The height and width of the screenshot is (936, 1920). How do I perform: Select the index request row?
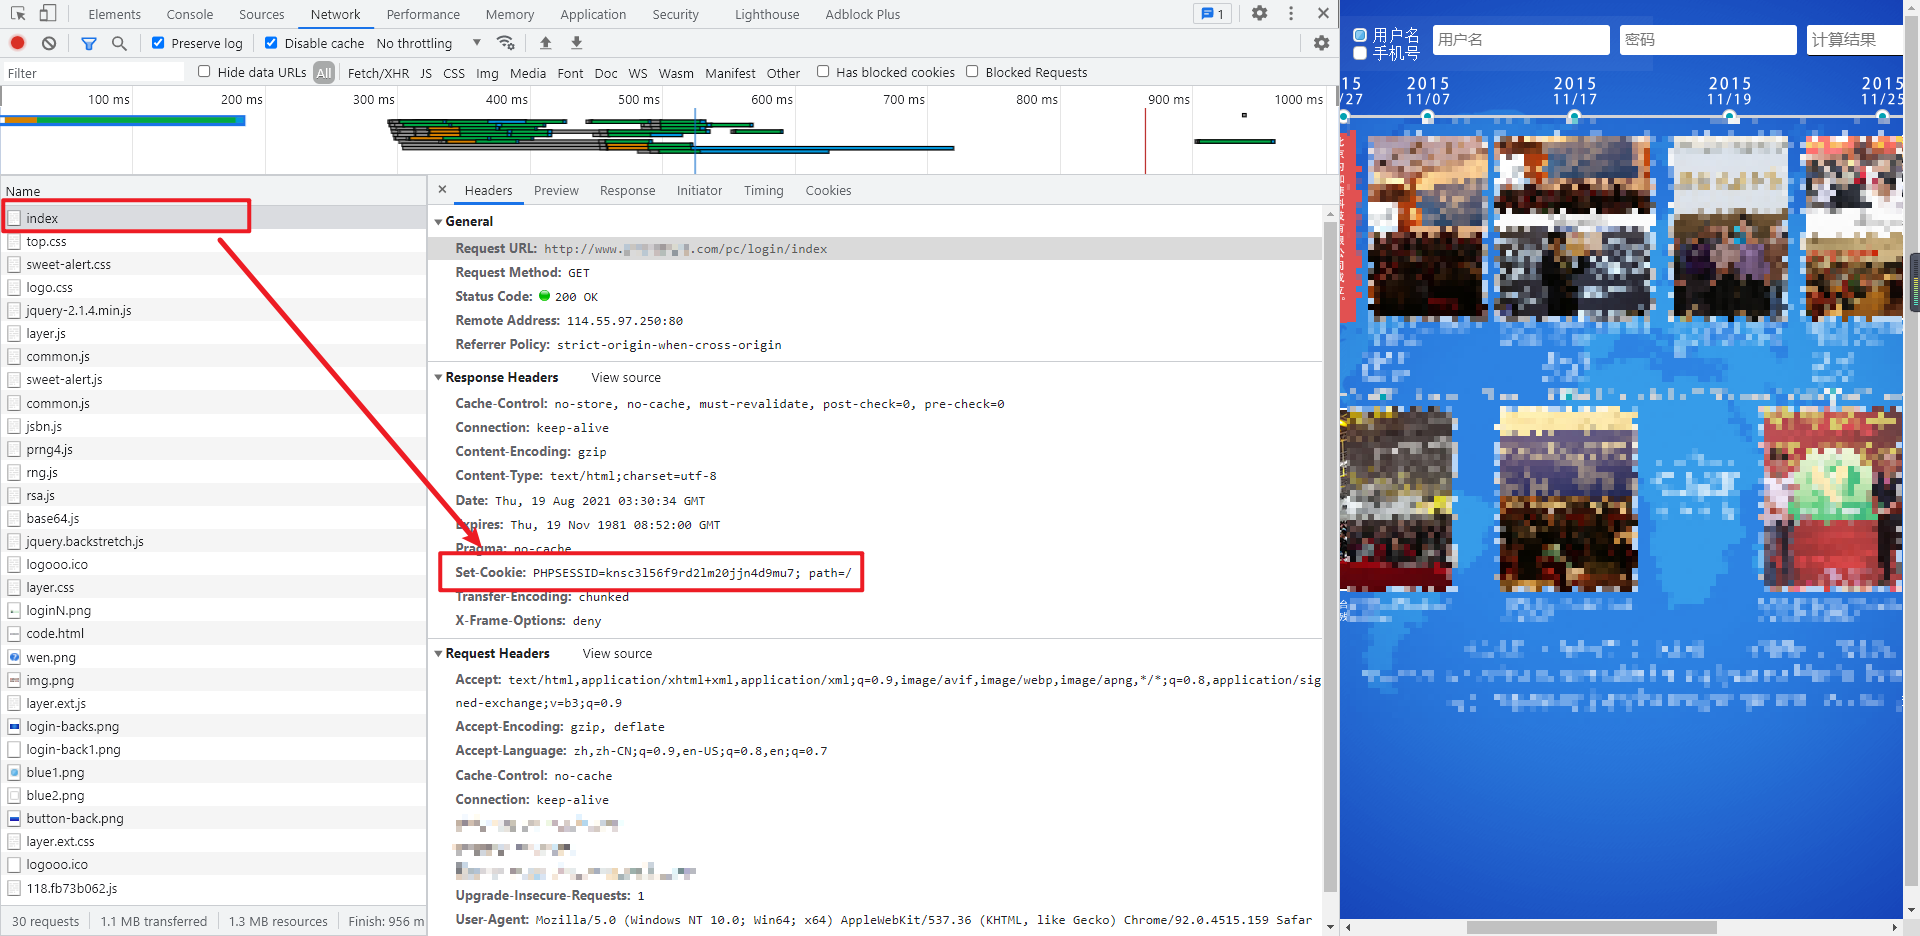(x=213, y=218)
